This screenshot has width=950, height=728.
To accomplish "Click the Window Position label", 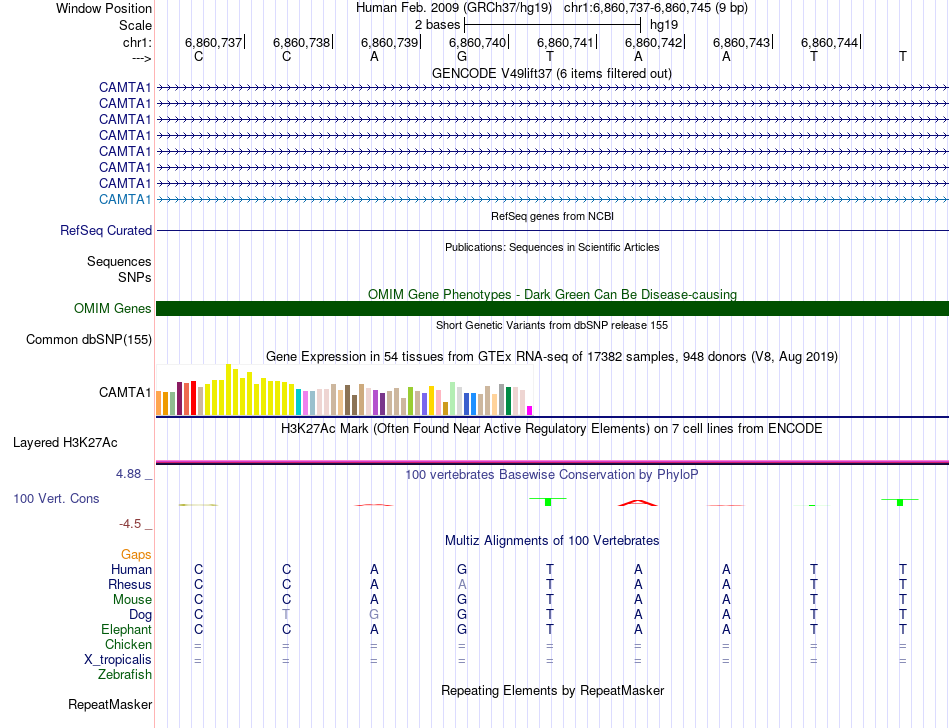I will coord(104,8).
